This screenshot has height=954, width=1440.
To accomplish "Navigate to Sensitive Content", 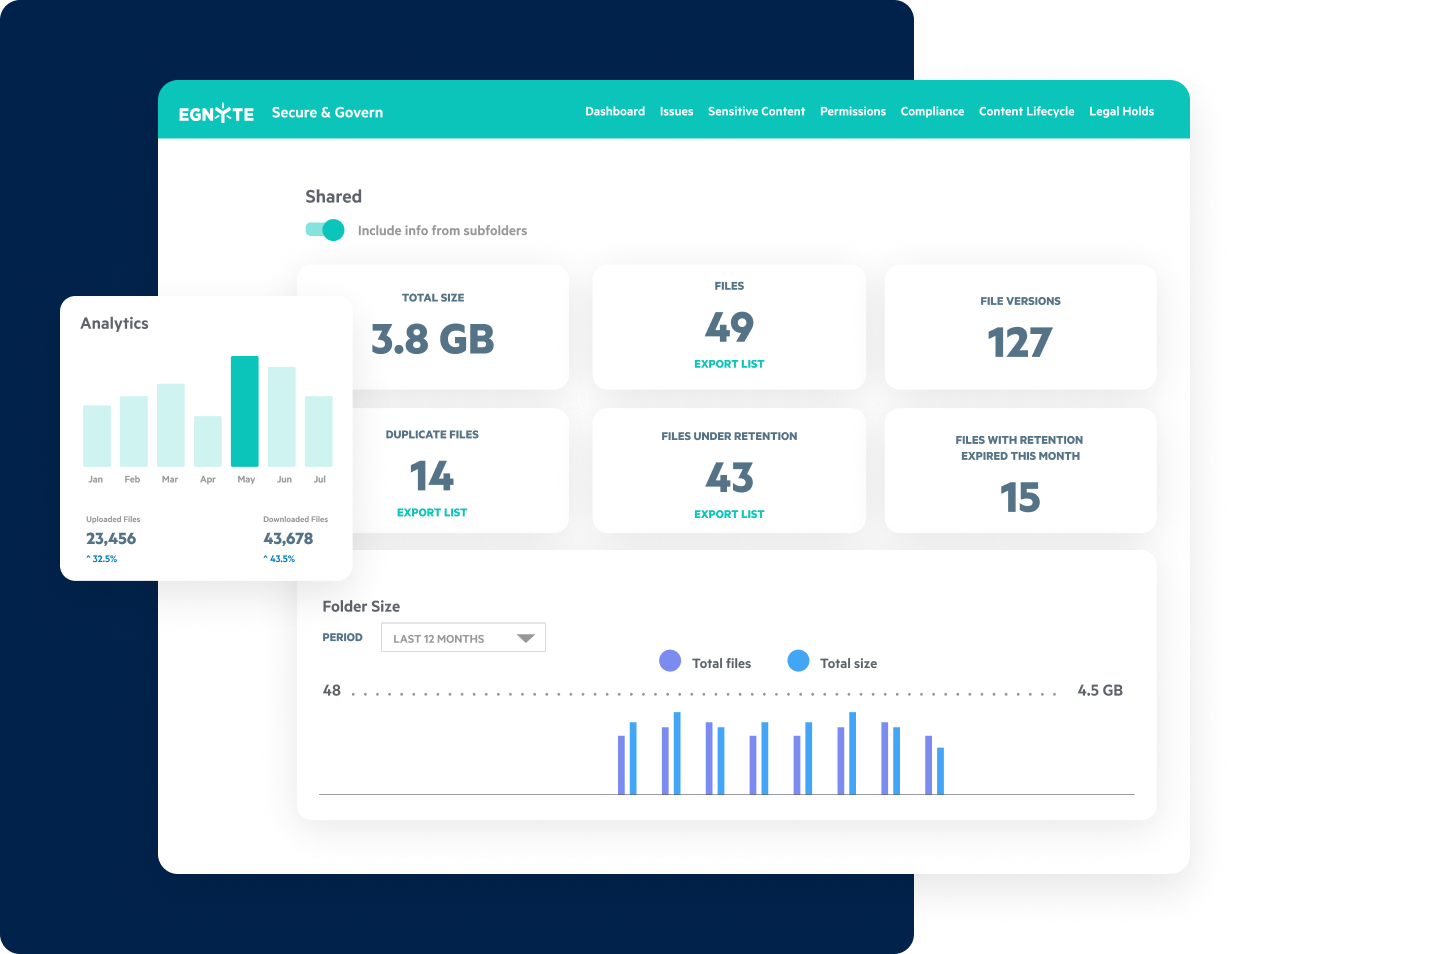I will [756, 111].
